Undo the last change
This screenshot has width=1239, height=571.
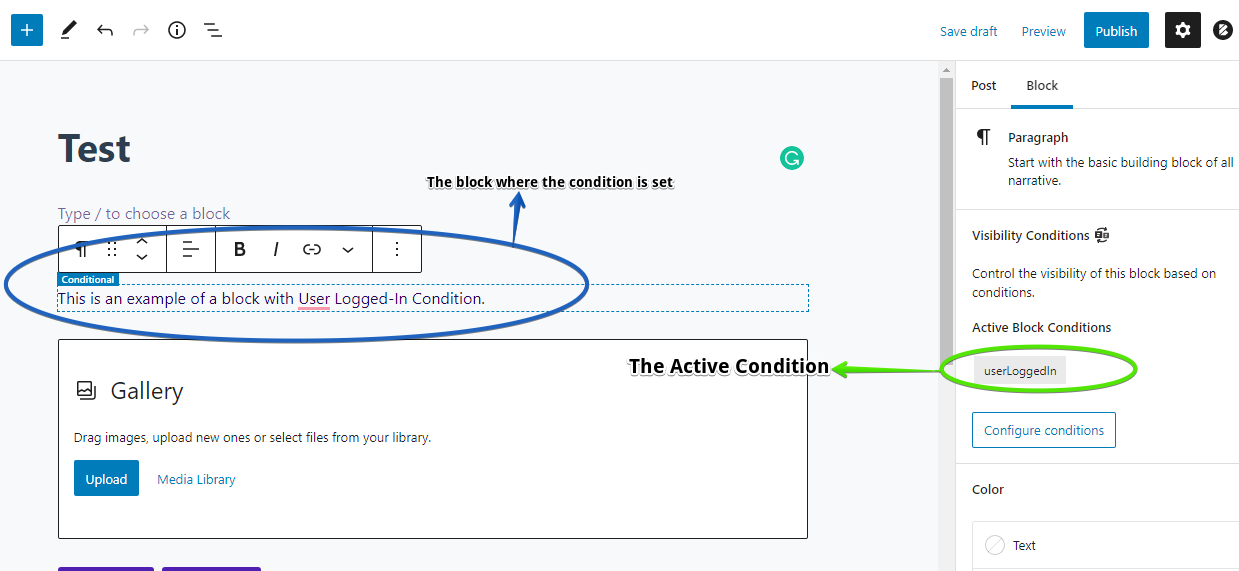pos(105,30)
